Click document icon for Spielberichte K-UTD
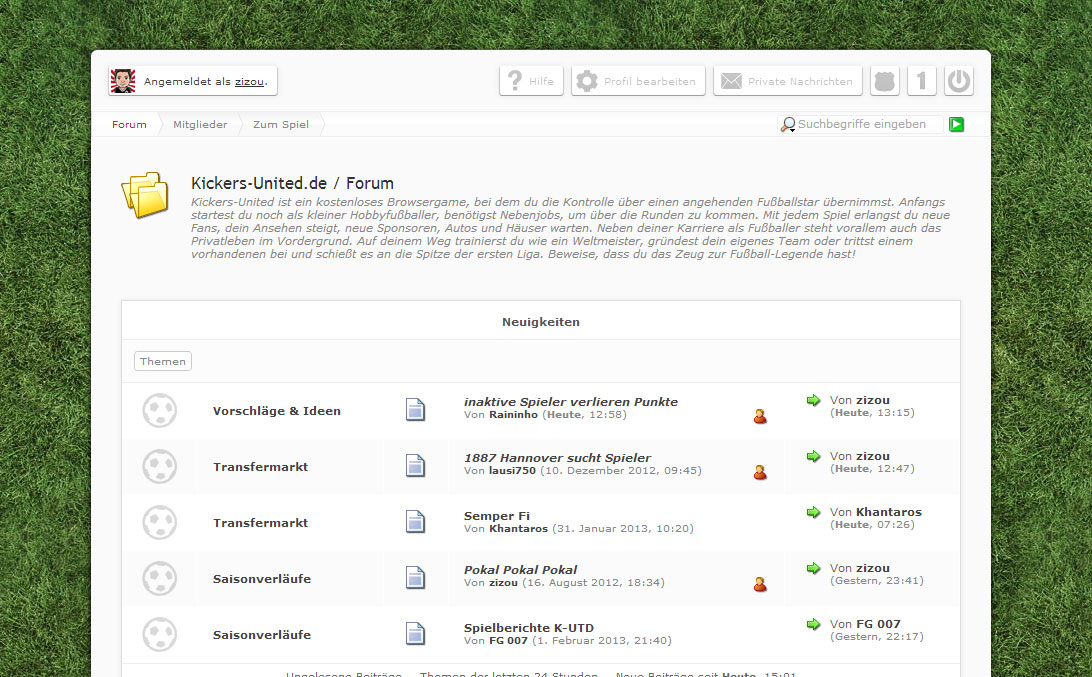This screenshot has width=1092, height=677. coord(416,633)
